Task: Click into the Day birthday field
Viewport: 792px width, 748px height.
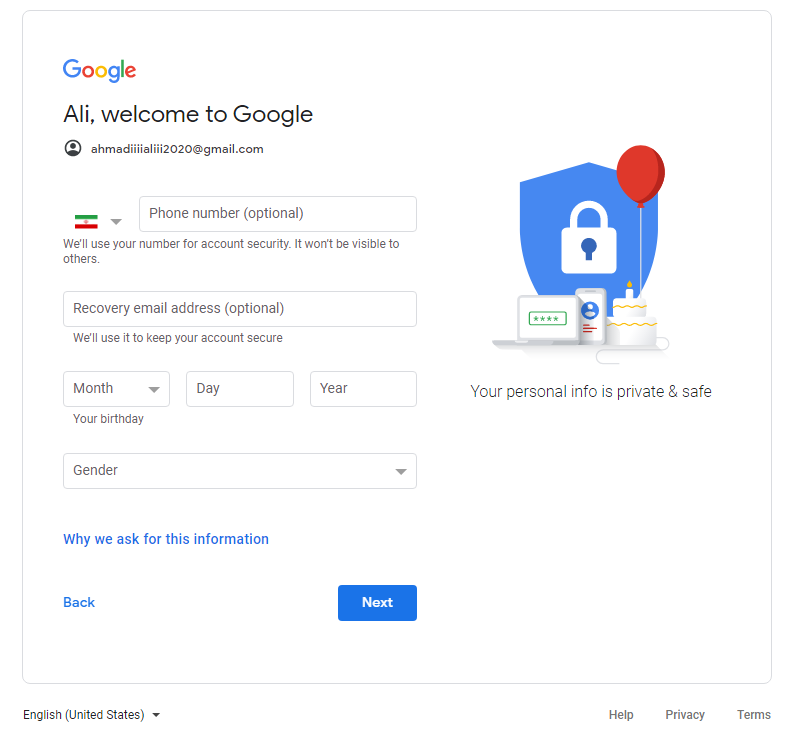Action: tap(240, 389)
